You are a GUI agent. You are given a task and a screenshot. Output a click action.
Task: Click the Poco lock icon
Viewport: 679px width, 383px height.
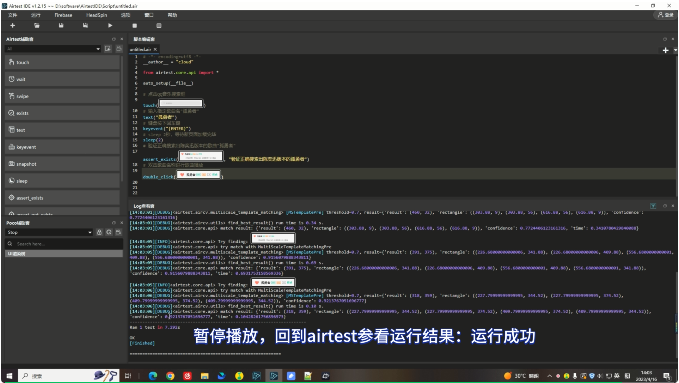tap(99, 232)
